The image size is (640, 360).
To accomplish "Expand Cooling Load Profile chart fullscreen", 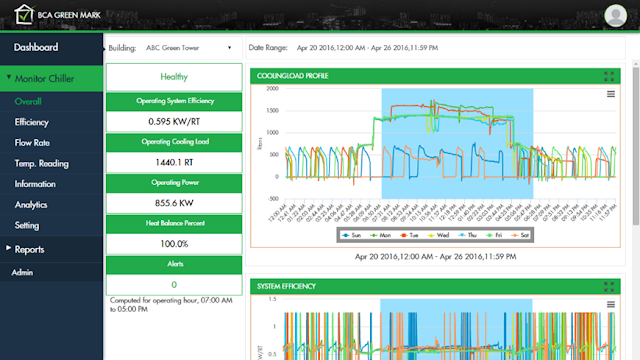I will click(x=609, y=76).
